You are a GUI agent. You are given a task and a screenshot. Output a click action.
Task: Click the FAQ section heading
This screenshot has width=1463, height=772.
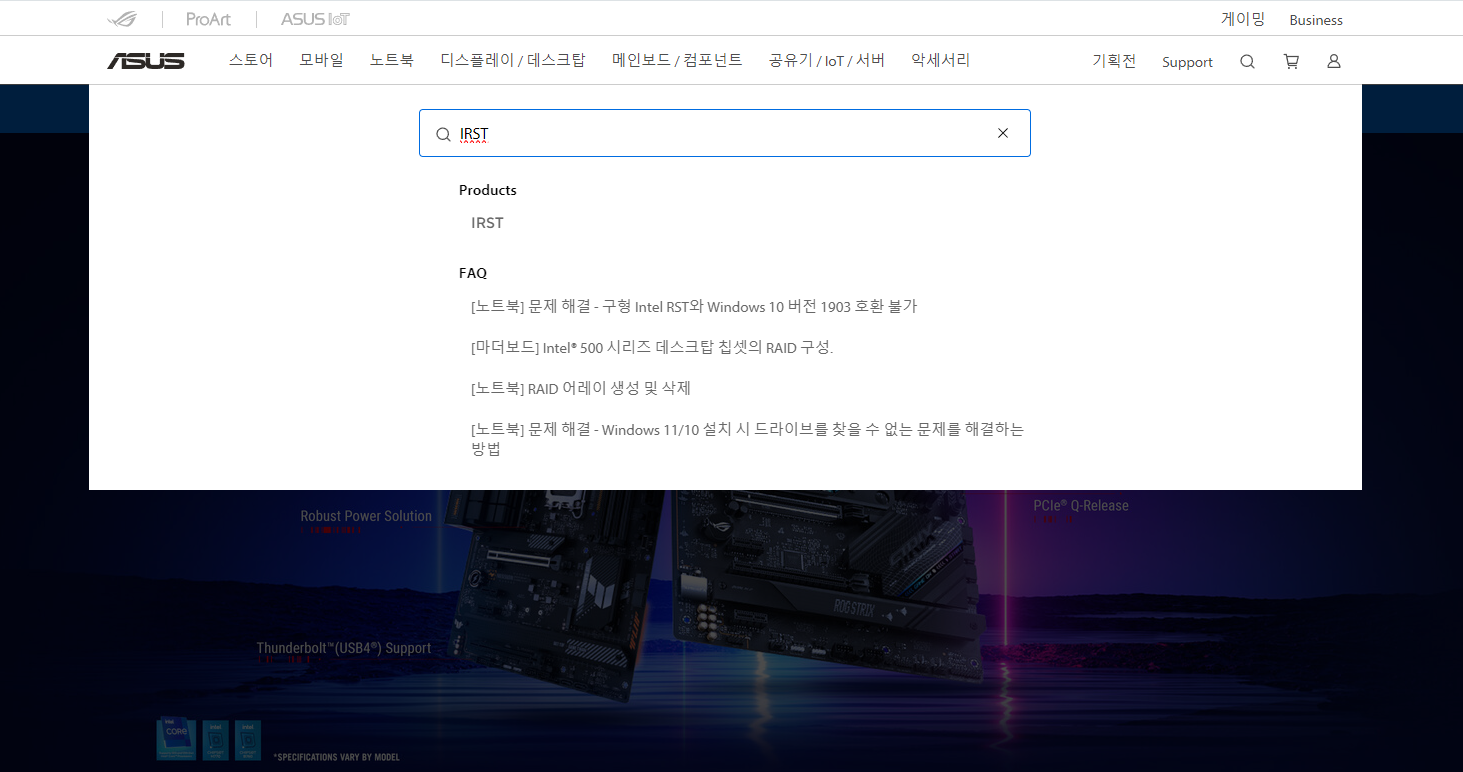coord(473,273)
